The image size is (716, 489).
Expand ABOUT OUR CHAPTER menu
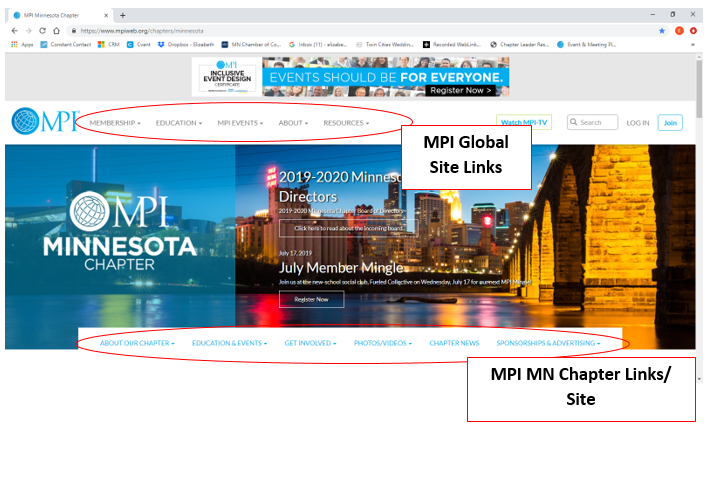click(137, 343)
